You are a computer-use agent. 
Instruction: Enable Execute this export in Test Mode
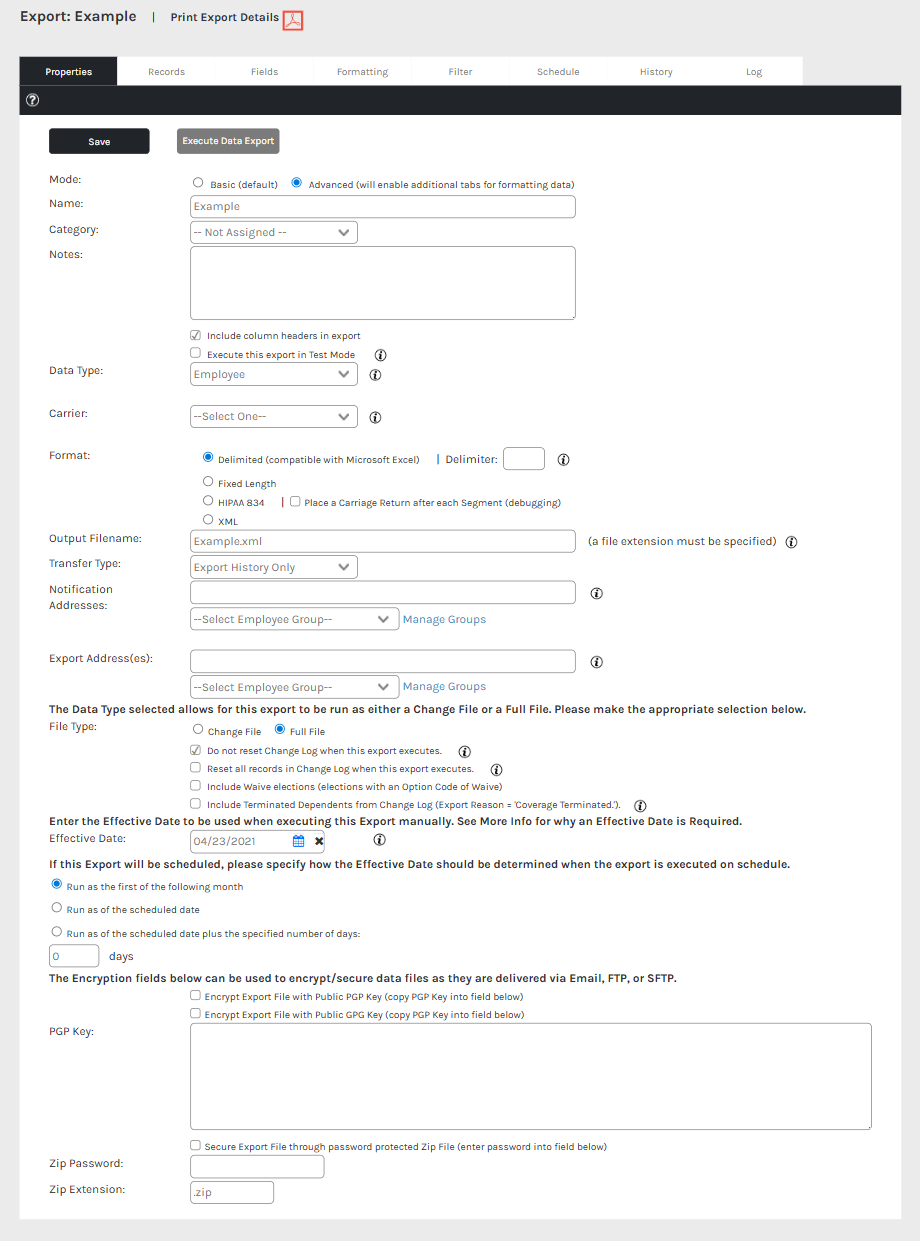coord(196,354)
